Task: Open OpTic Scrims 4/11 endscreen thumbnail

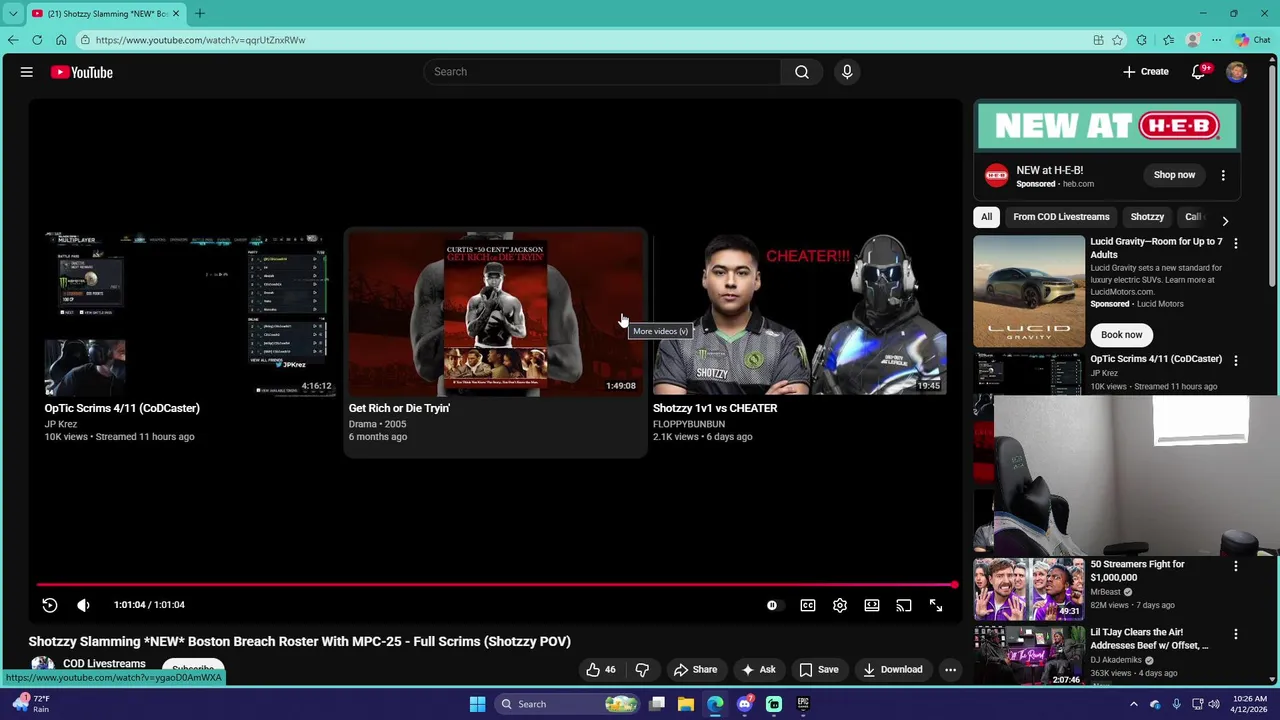Action: (188, 314)
